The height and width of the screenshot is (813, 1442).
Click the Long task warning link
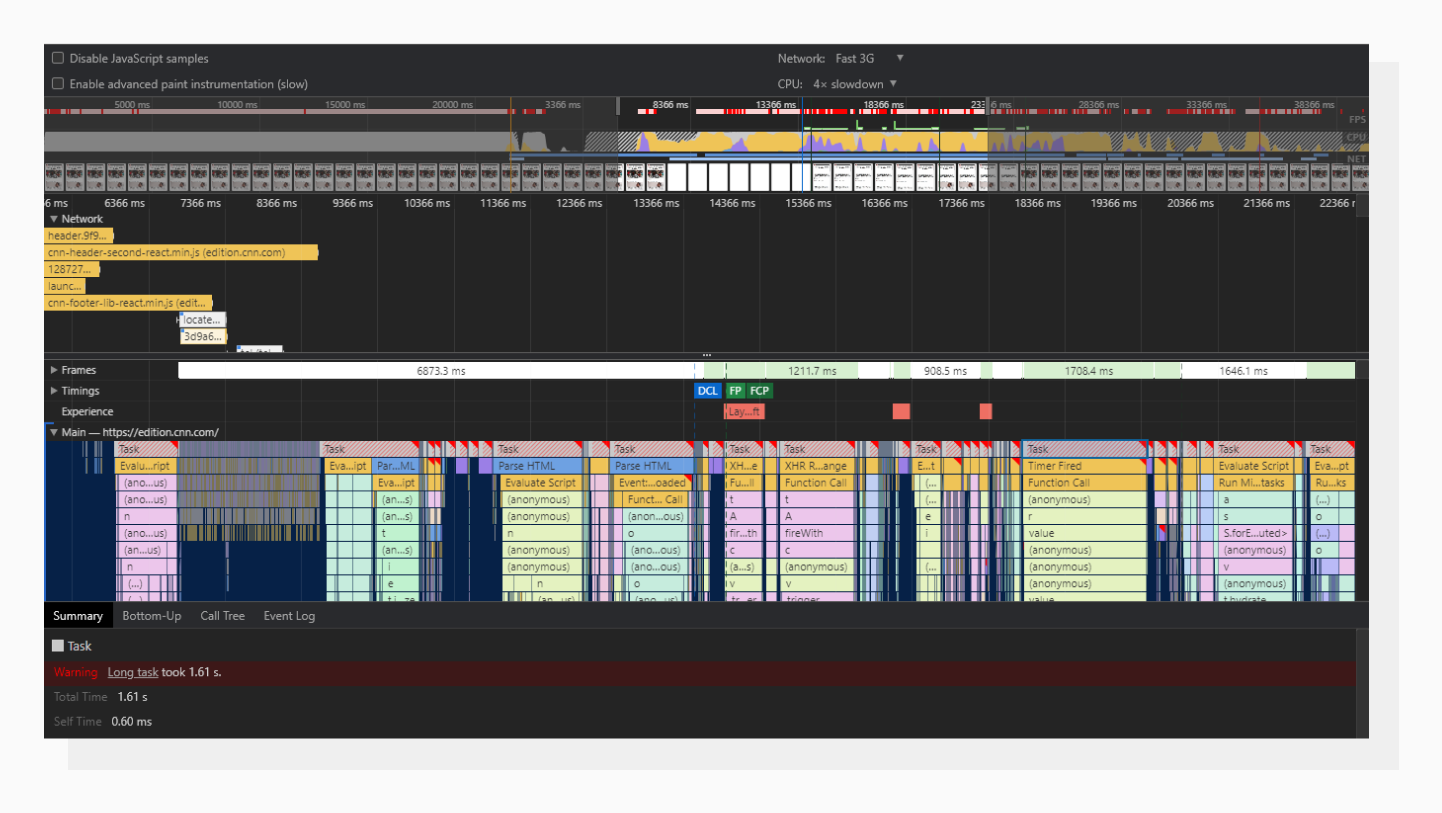(133, 672)
